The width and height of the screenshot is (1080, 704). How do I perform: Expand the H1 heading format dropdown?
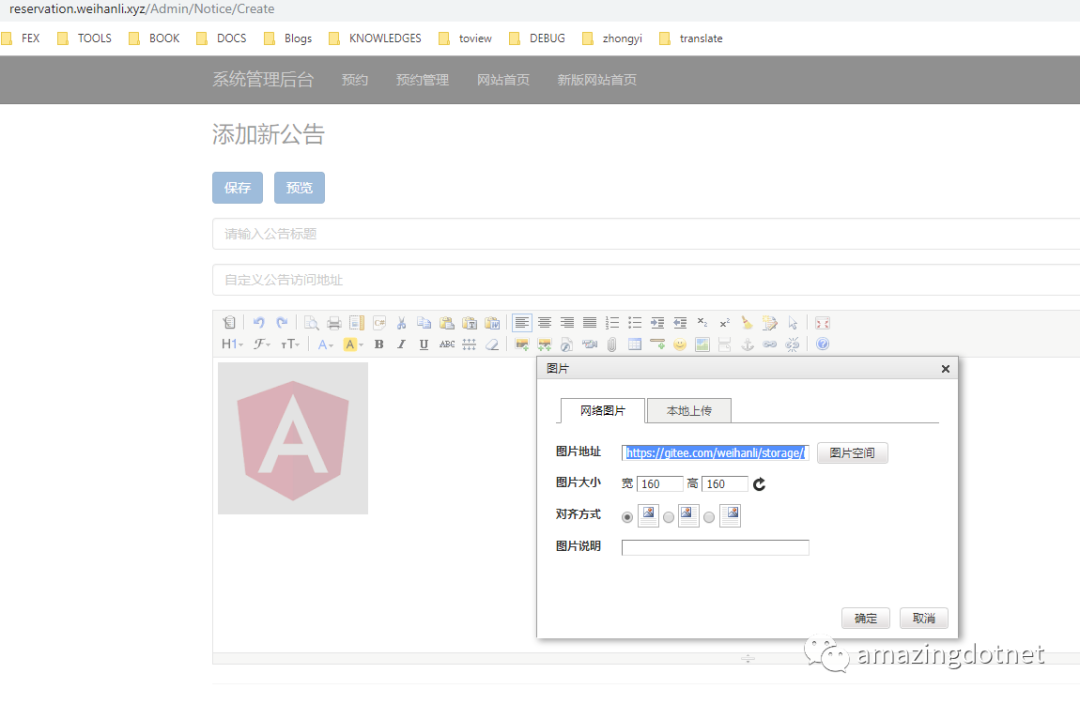click(x=232, y=344)
